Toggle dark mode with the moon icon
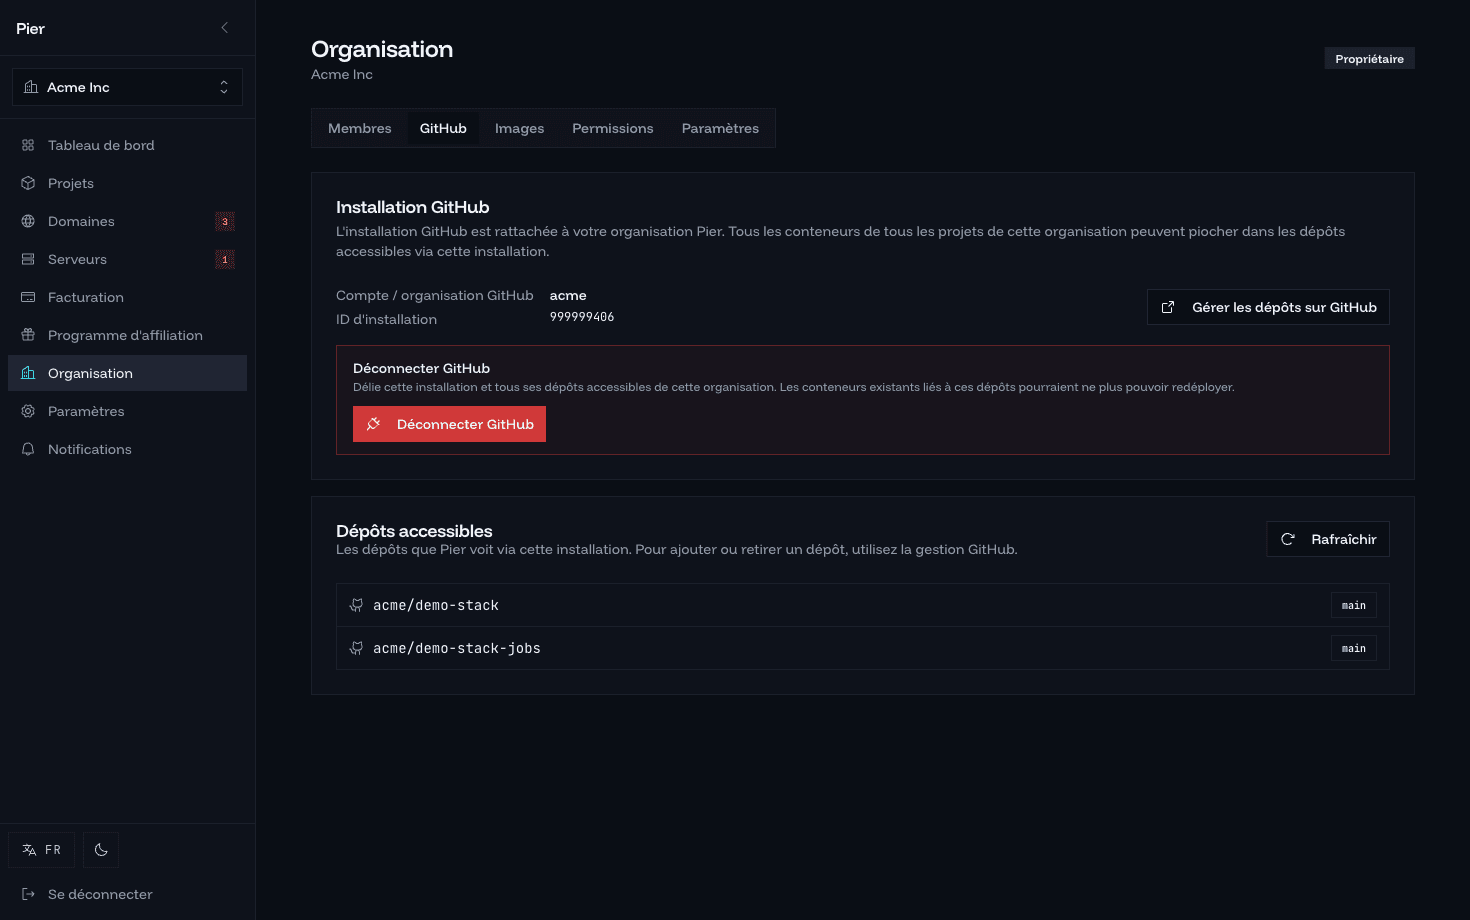This screenshot has height=920, width=1470. click(x=101, y=850)
